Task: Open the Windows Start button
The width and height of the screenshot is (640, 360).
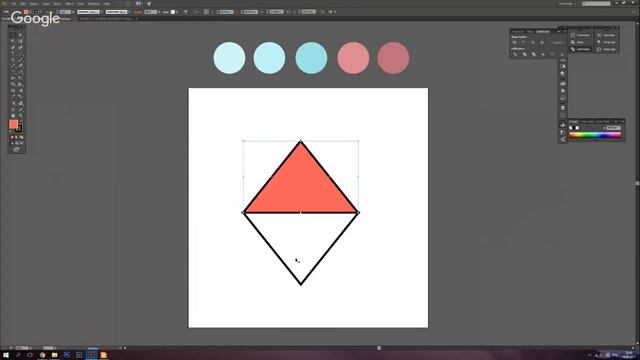Action: click(6, 355)
